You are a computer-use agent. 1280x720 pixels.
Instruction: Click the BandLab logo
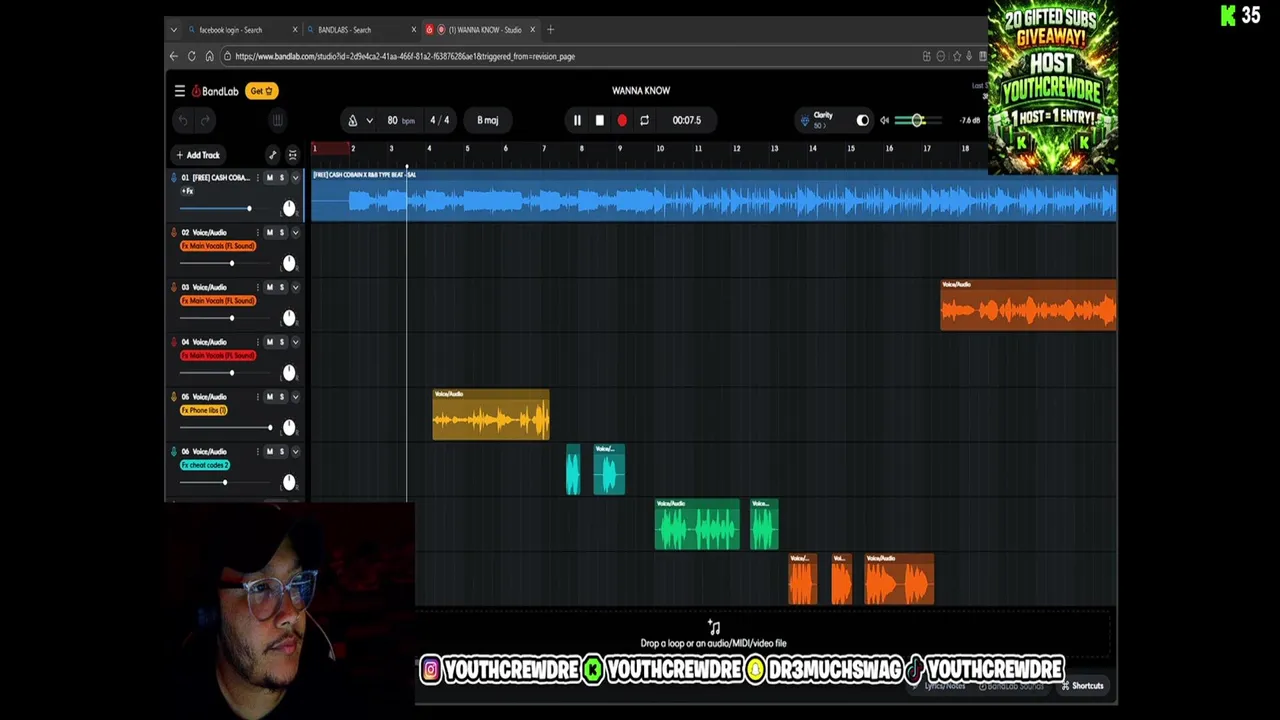(x=215, y=91)
